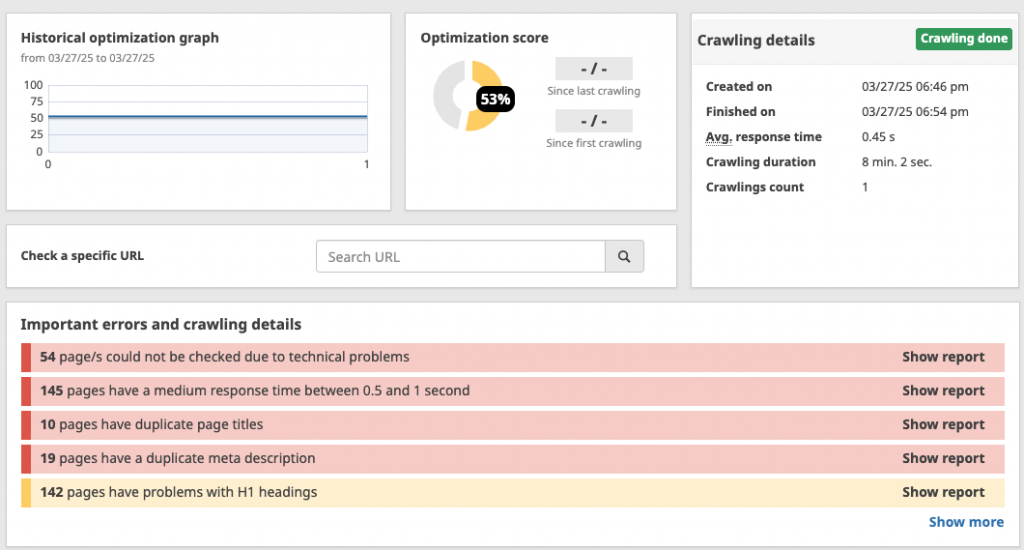Click the magnifier search icon button

tap(624, 257)
